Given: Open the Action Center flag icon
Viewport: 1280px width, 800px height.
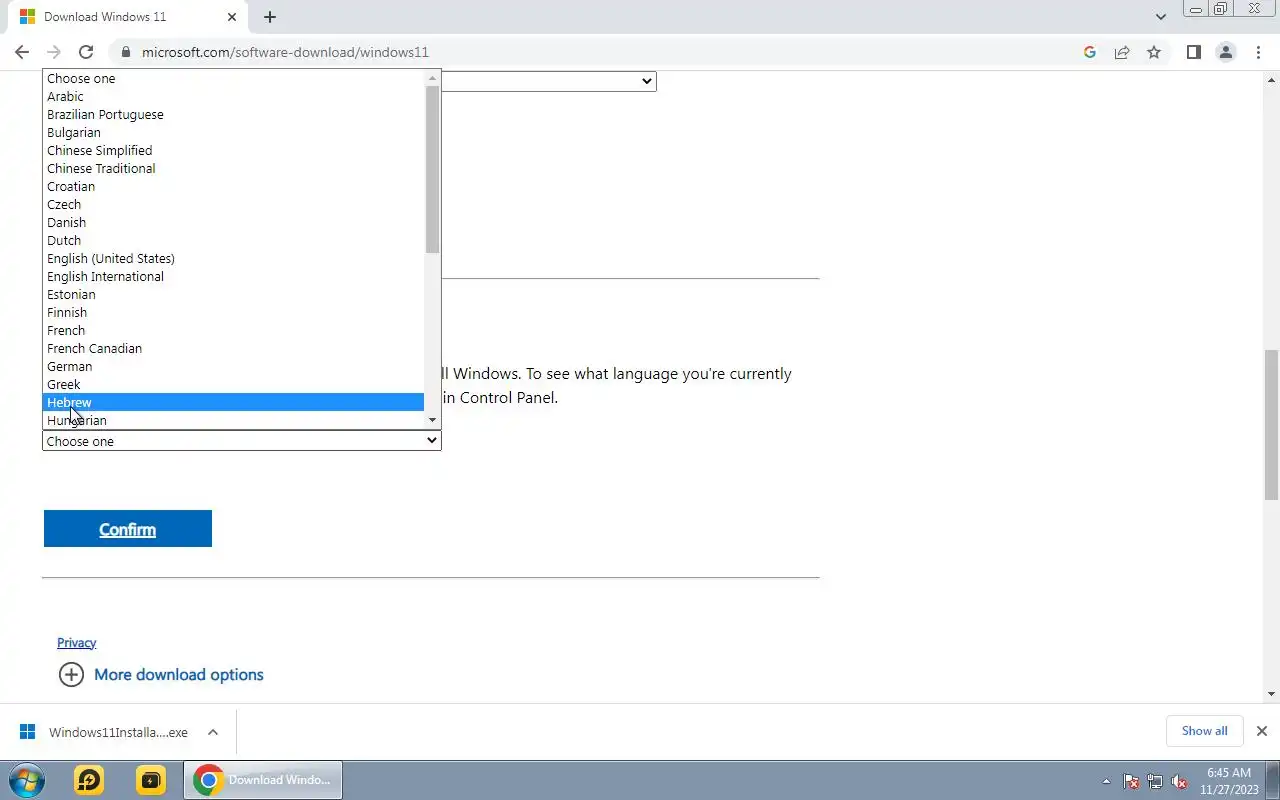Looking at the screenshot, I should tap(1131, 782).
